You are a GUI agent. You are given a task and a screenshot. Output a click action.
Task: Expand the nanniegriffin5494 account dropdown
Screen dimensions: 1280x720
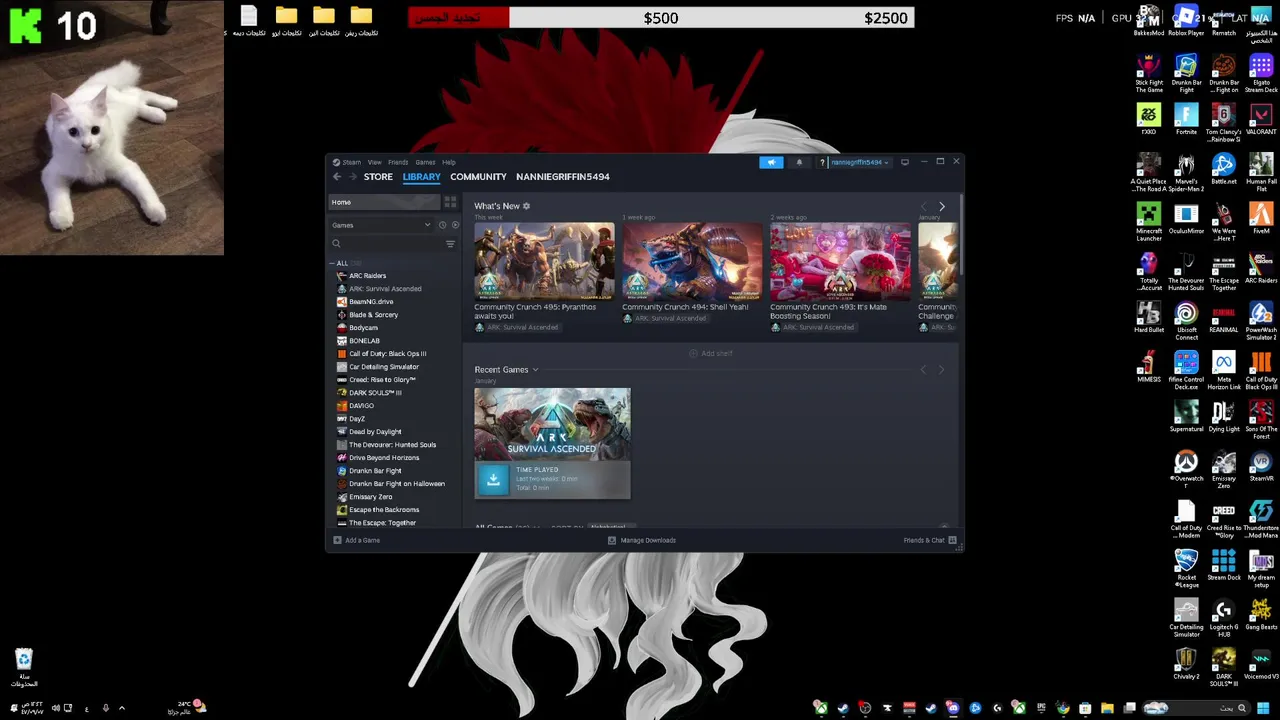pyautogui.click(x=859, y=162)
